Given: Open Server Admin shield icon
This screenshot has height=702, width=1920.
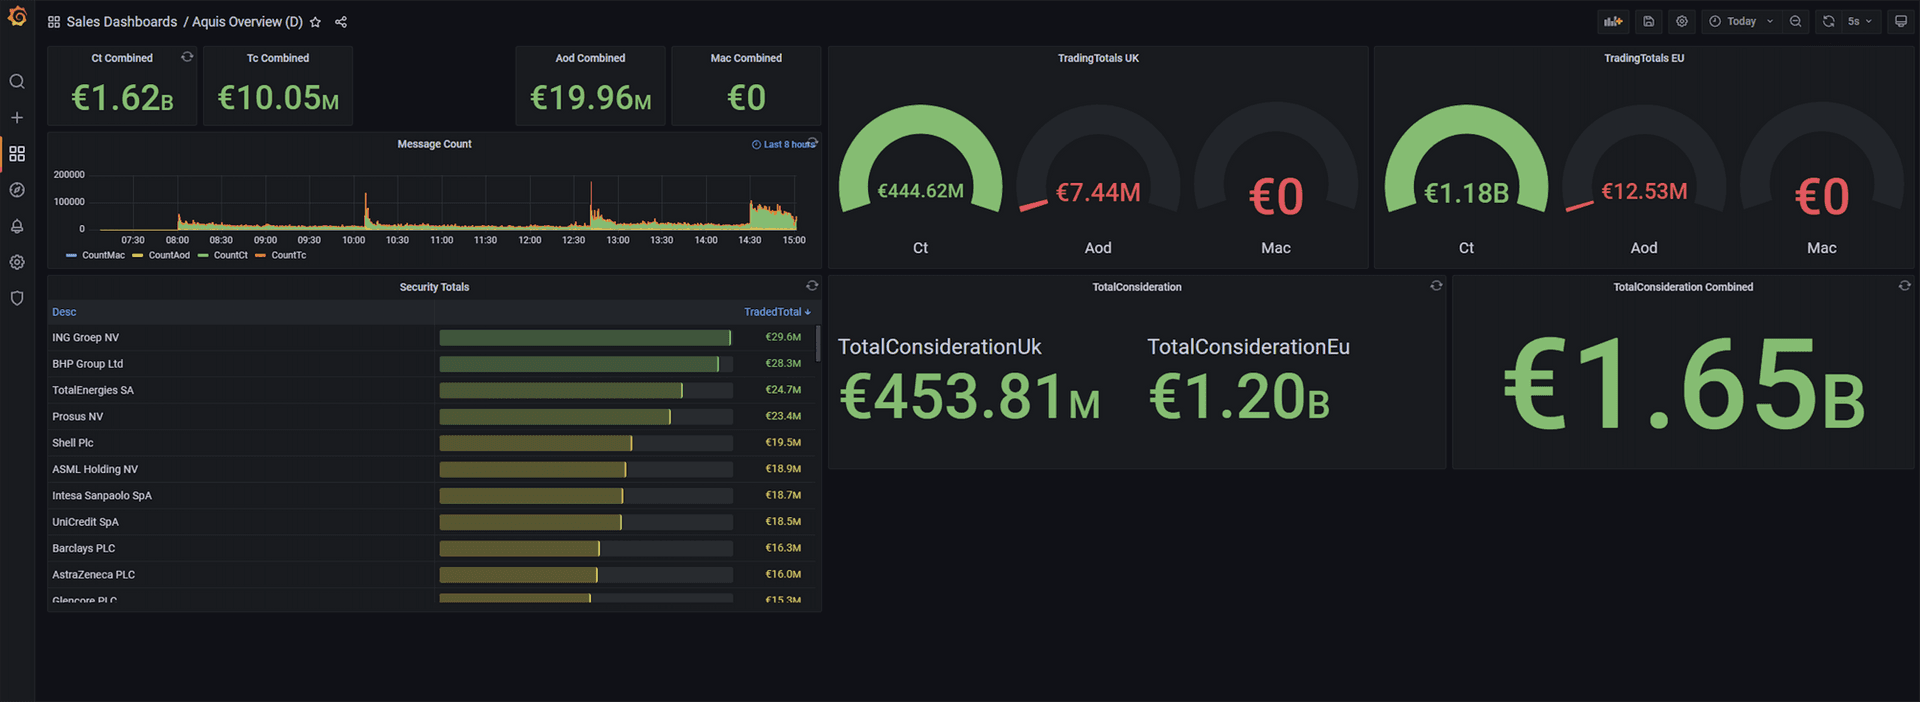Looking at the screenshot, I should click(17, 298).
